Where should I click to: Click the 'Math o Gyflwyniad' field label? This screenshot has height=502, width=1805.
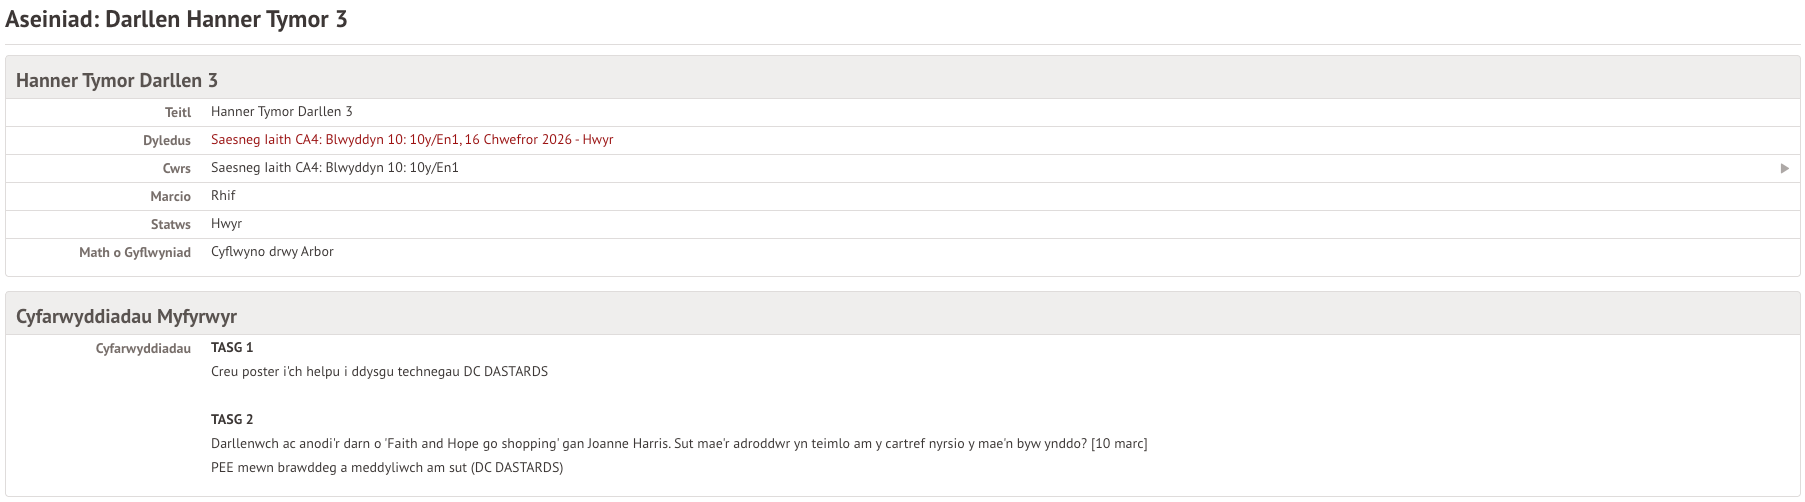[135, 253]
